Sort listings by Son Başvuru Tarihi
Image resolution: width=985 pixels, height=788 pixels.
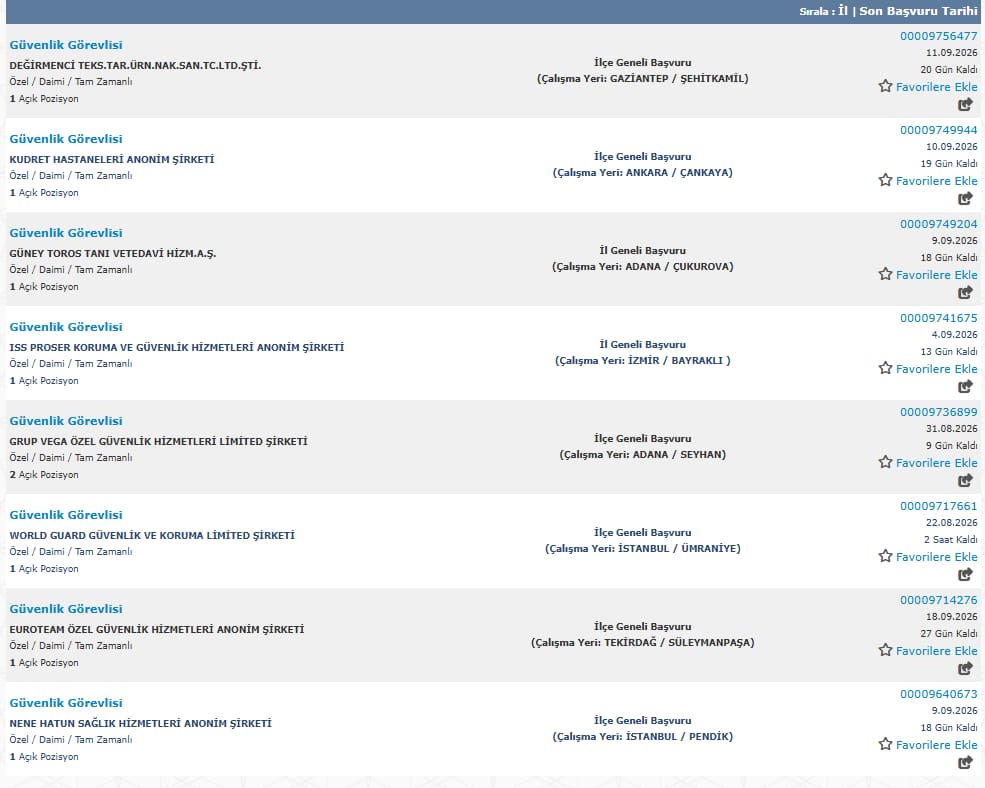(x=918, y=11)
